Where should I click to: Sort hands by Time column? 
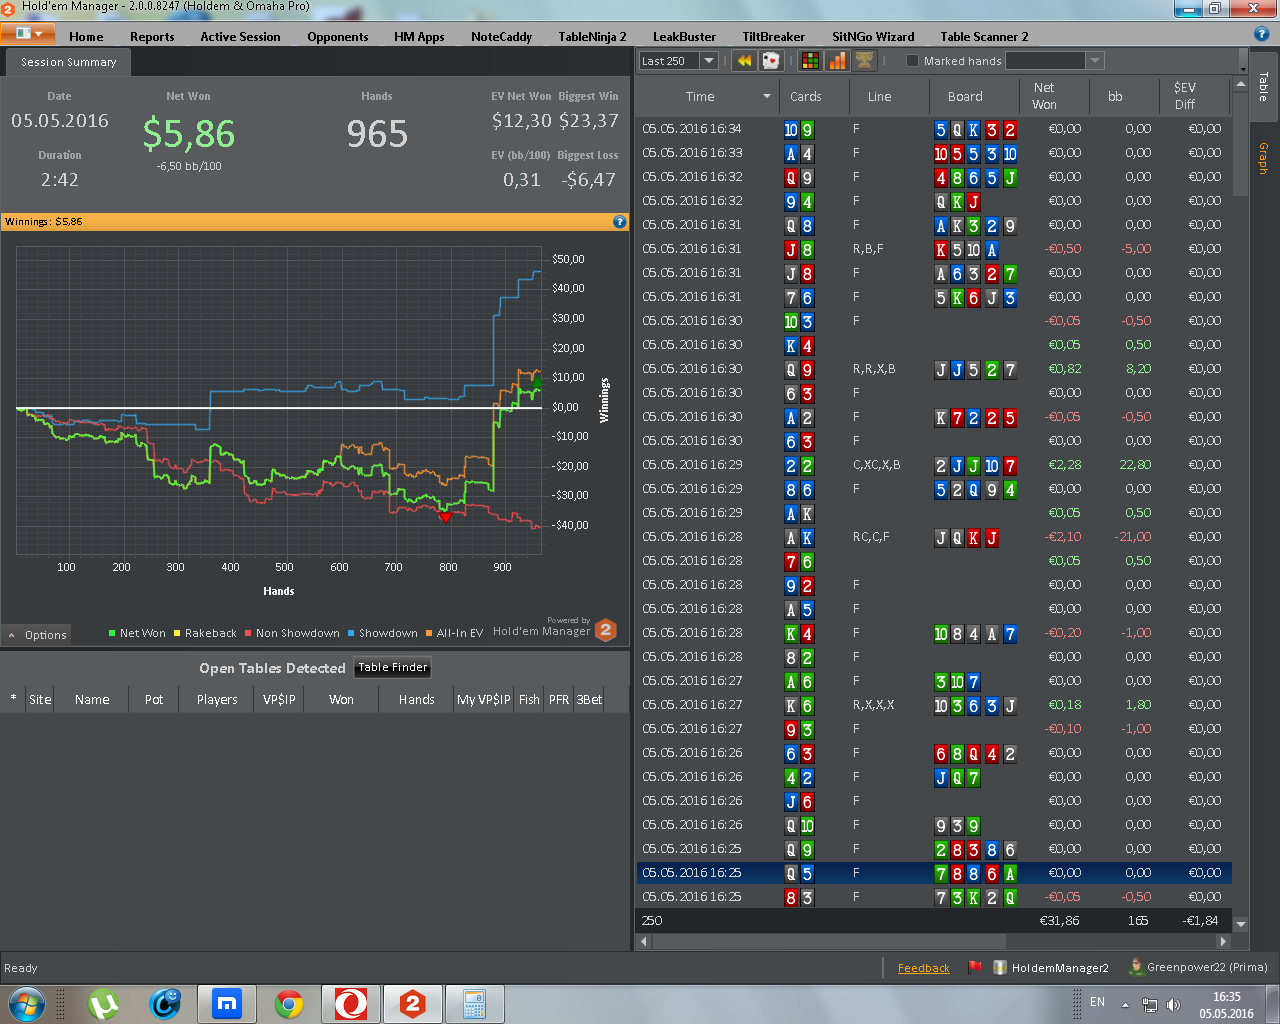(700, 97)
